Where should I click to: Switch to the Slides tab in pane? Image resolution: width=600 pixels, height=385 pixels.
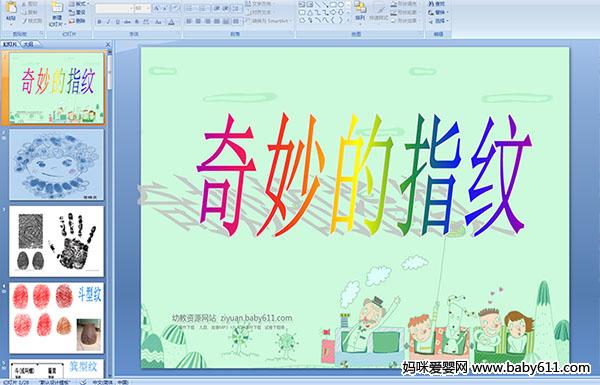click(10, 44)
